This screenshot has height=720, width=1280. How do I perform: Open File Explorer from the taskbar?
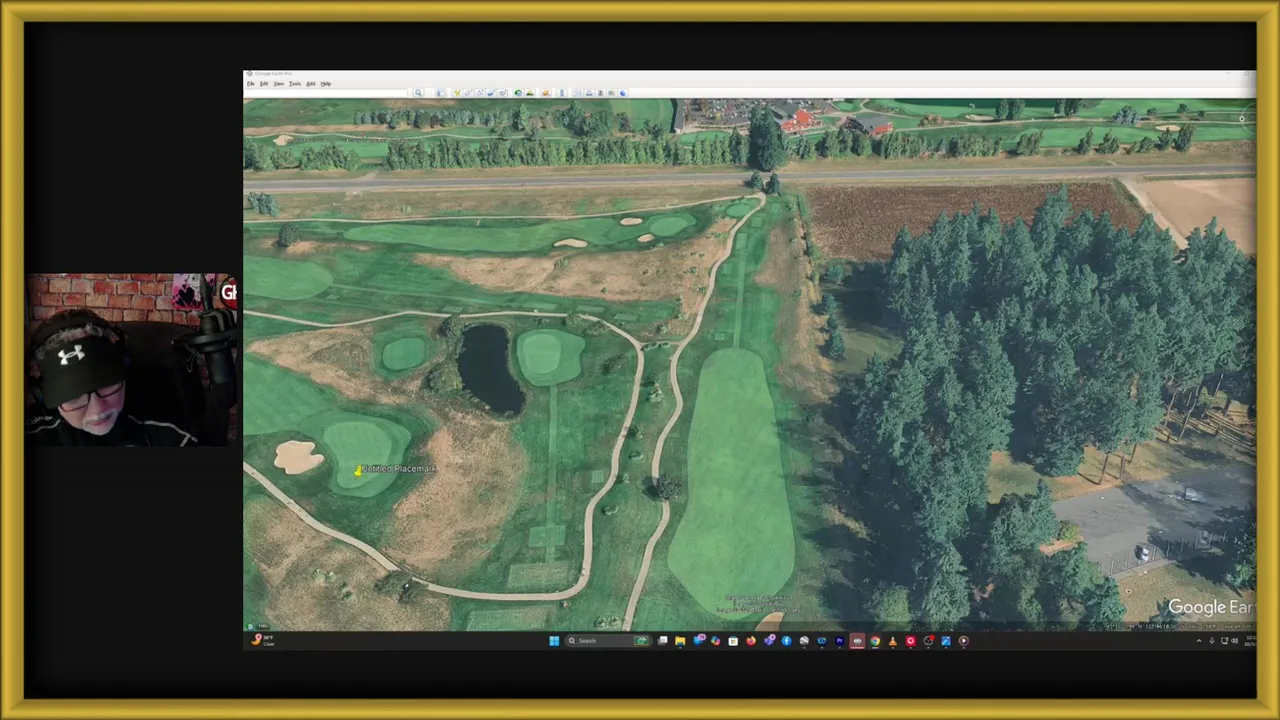coord(680,641)
